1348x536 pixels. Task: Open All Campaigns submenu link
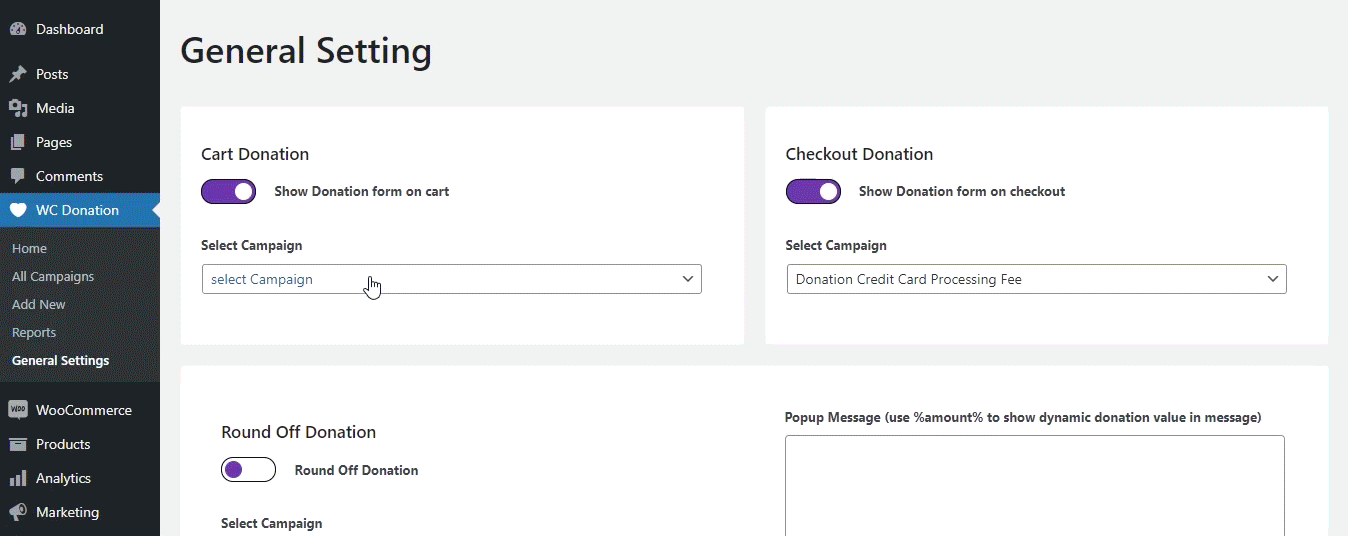click(x=53, y=276)
